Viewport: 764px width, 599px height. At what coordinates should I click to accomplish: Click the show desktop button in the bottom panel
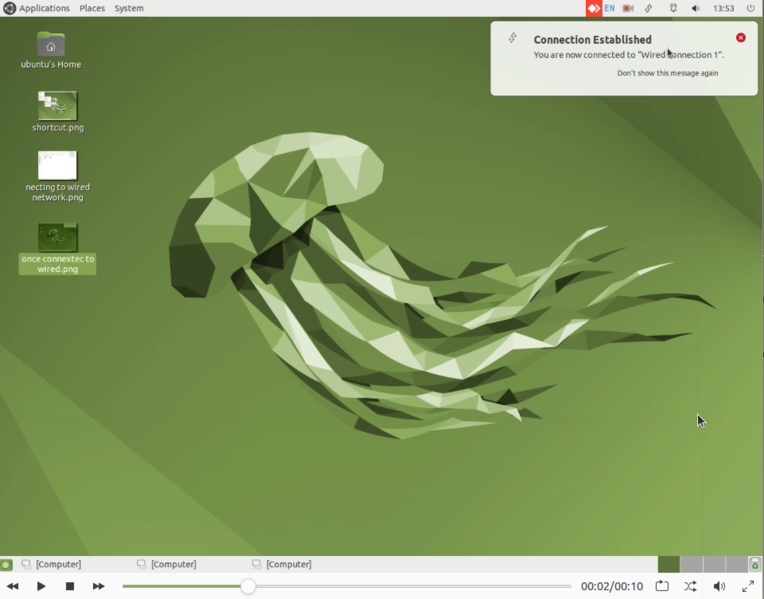coord(6,564)
